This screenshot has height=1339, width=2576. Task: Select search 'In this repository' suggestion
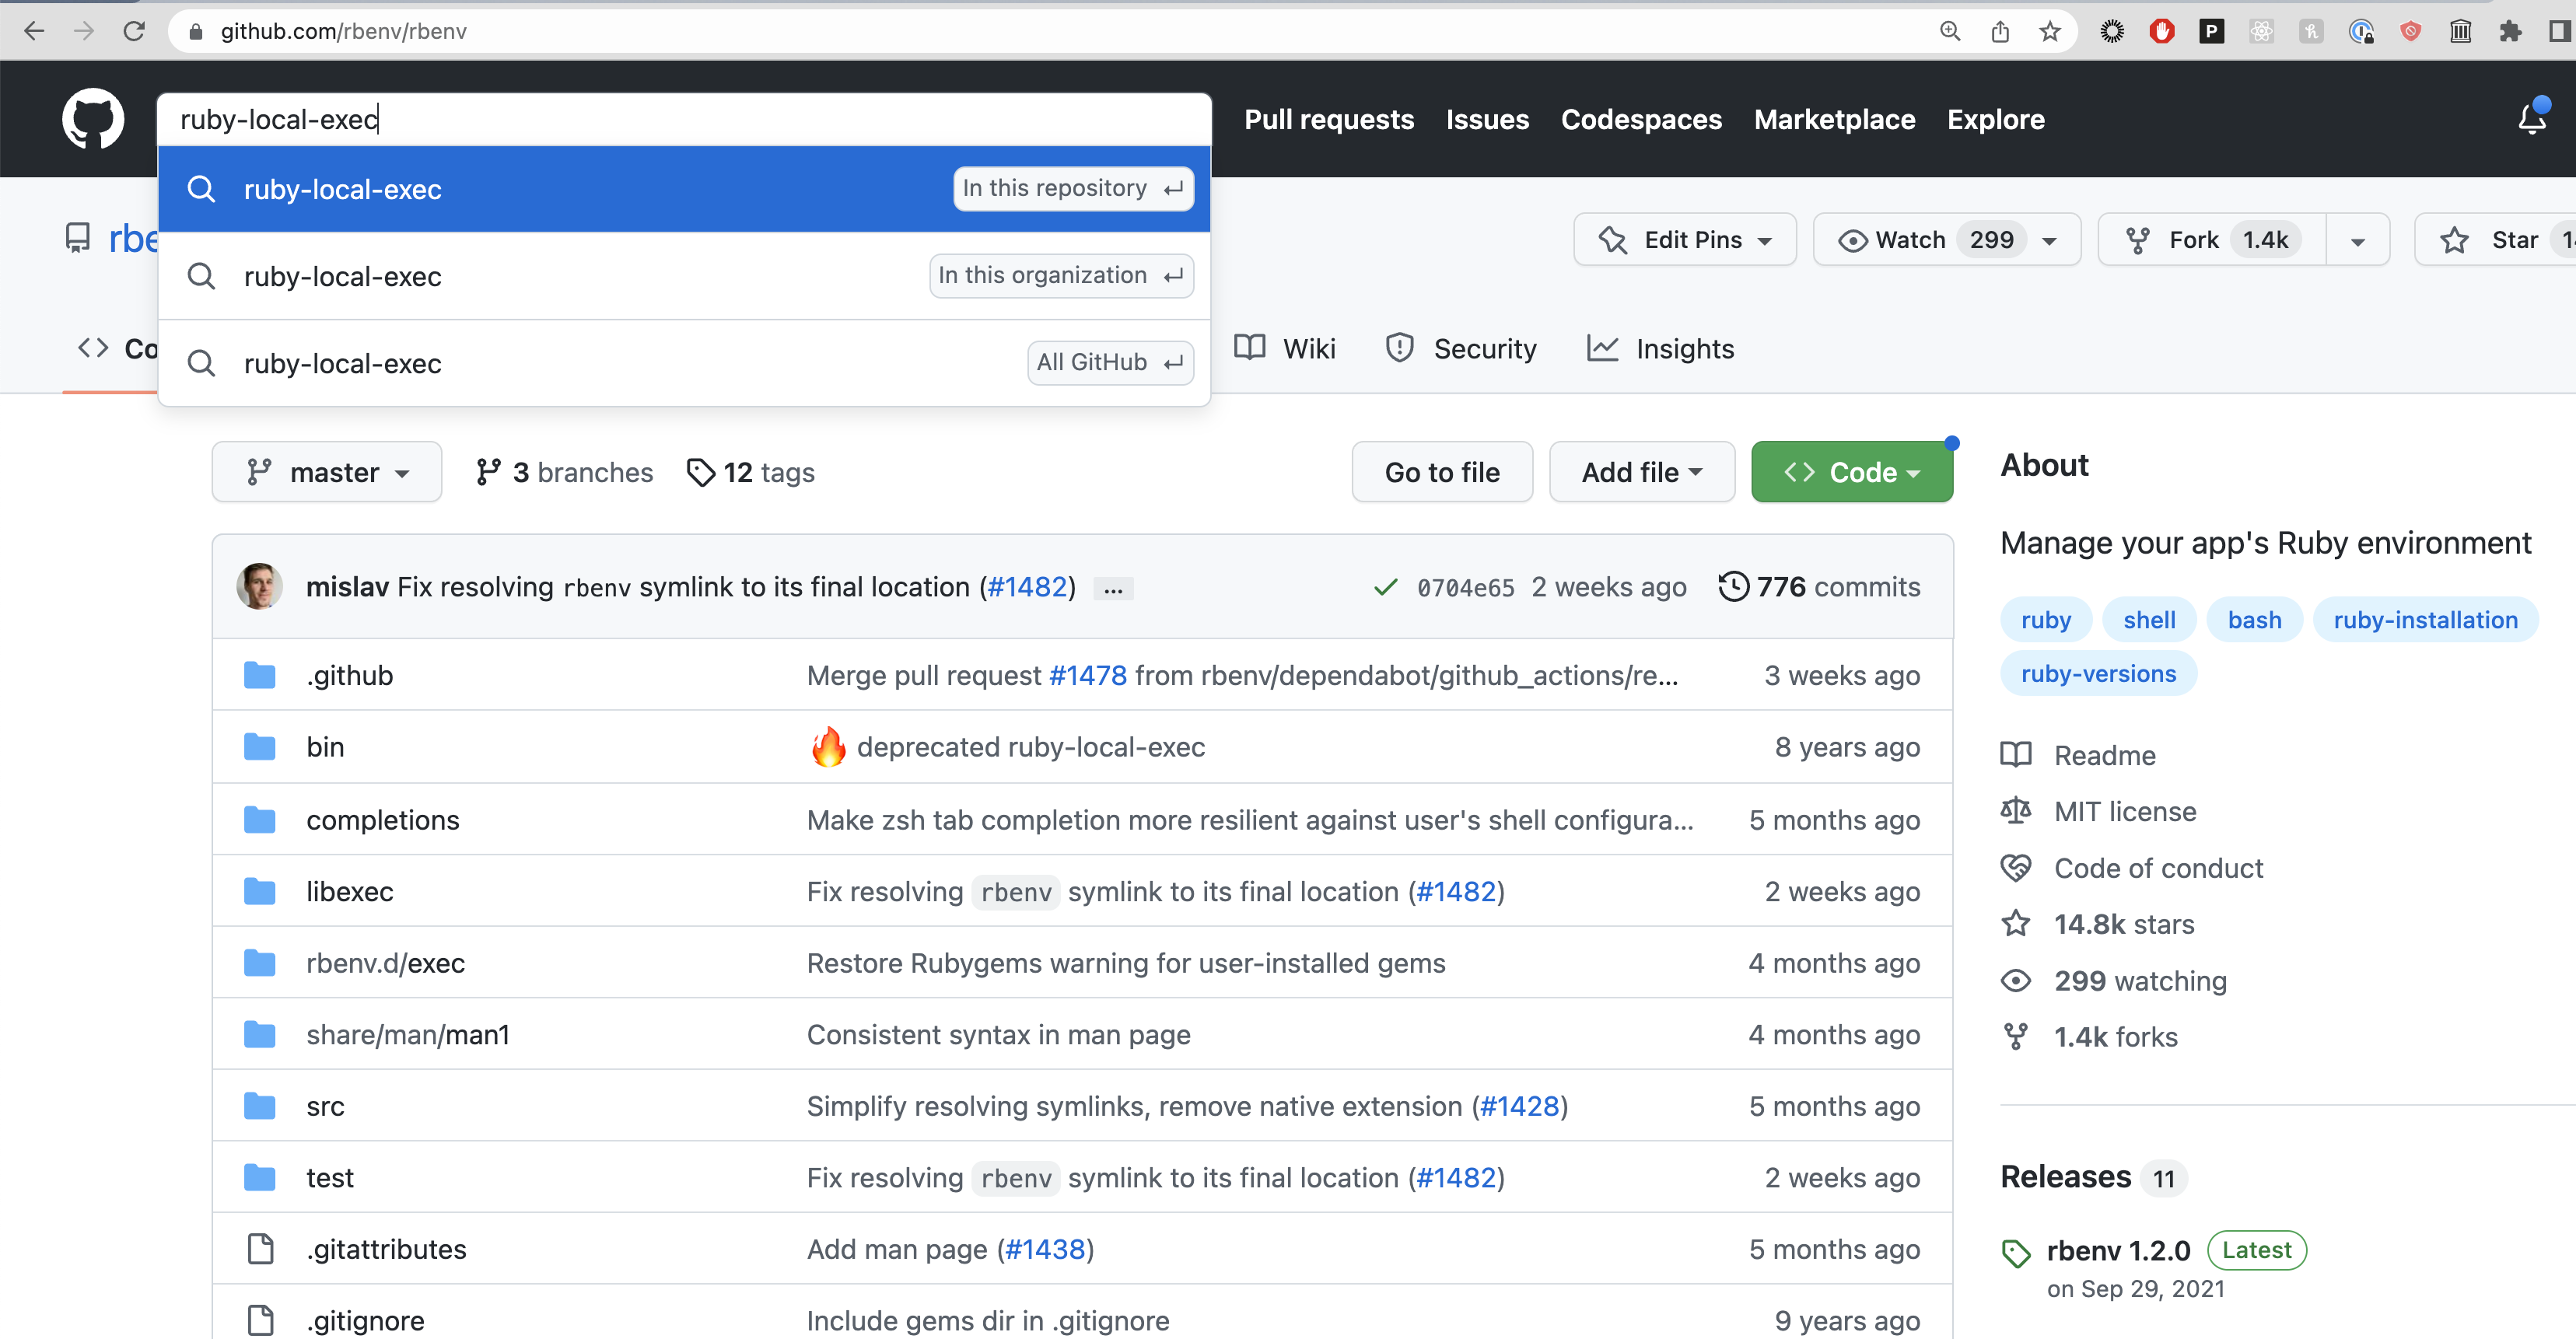pyautogui.click(x=684, y=189)
